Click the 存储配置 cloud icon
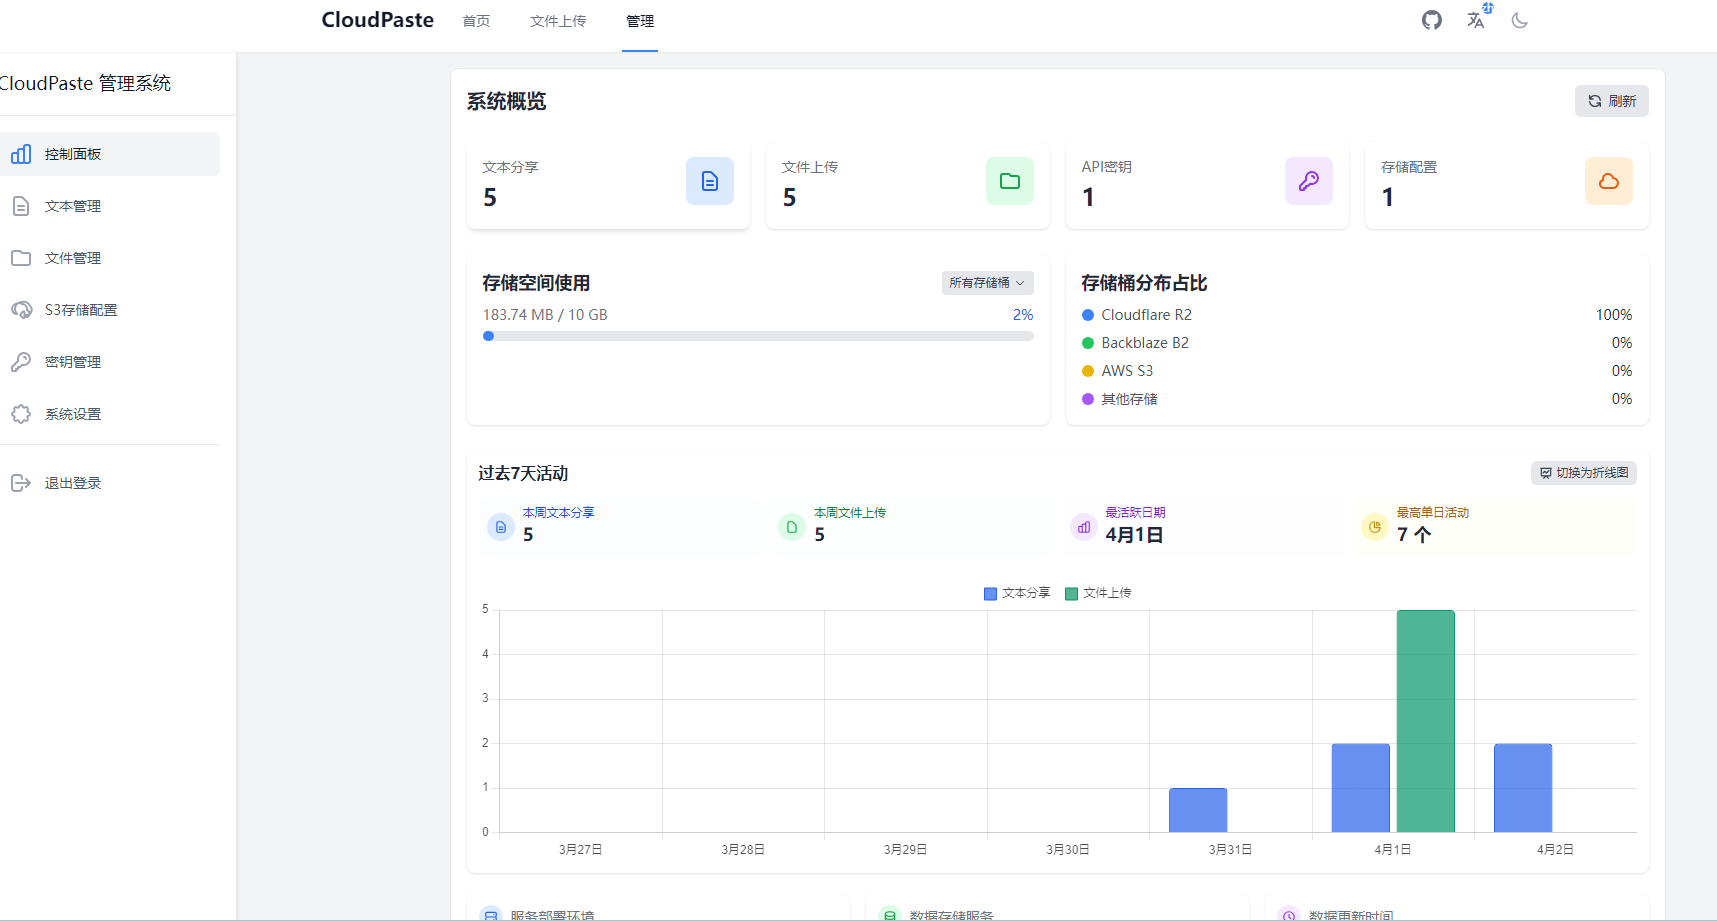Viewport: 1717px width, 921px height. tap(1608, 181)
